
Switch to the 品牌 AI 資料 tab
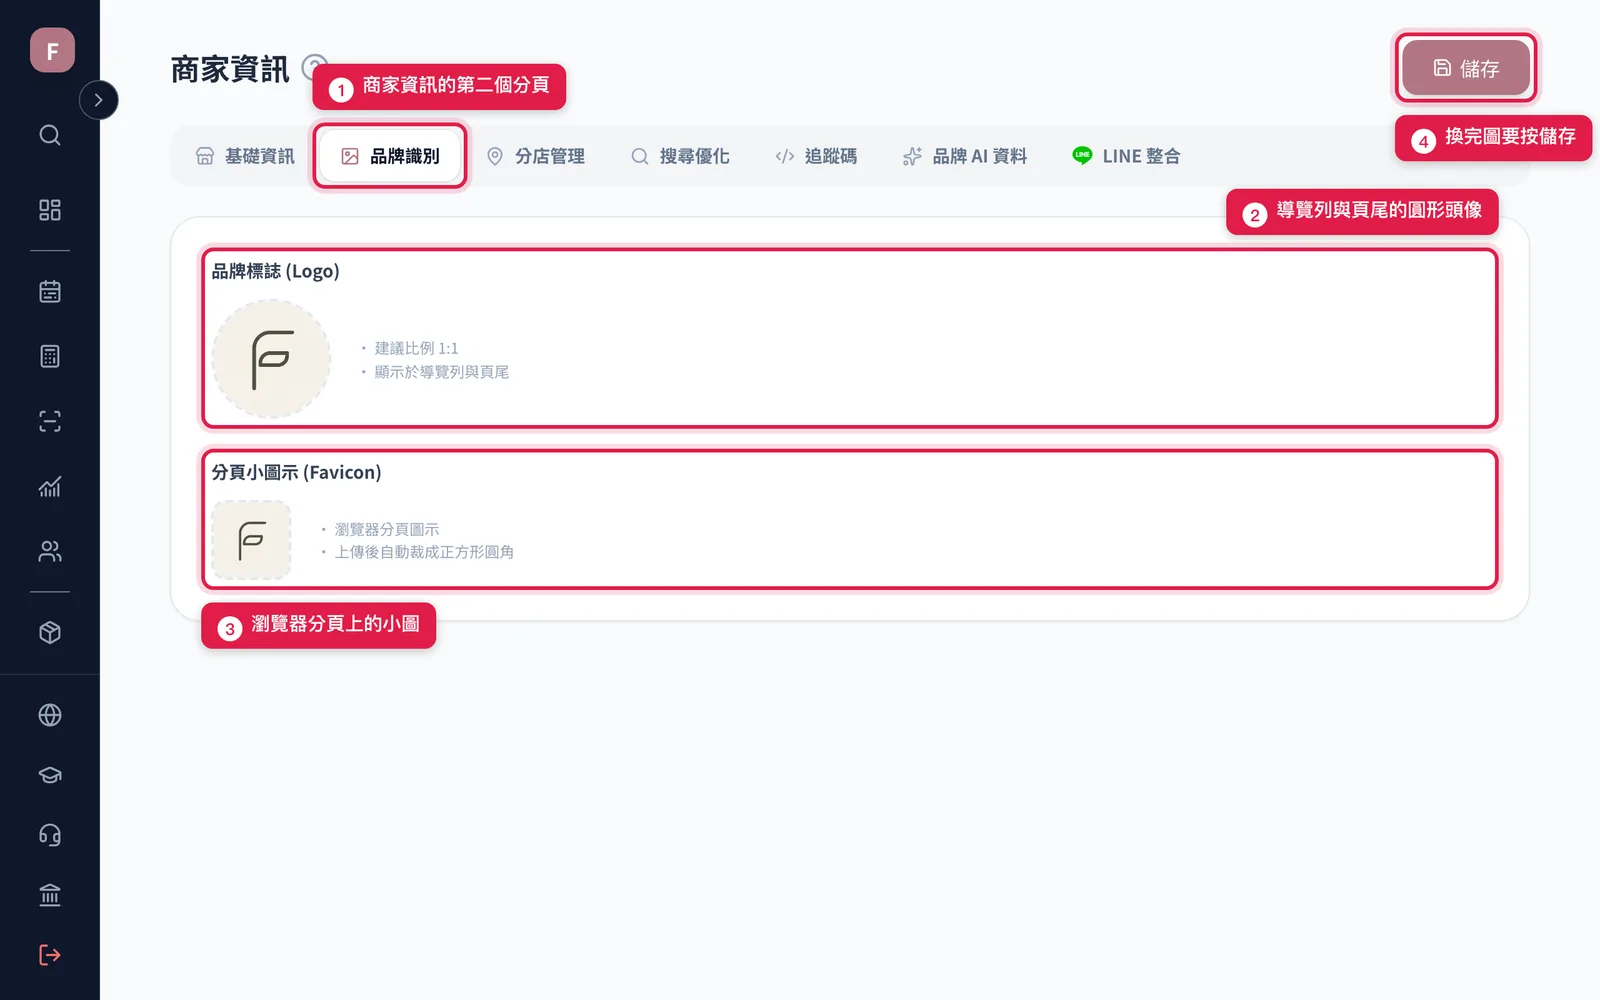pos(965,156)
